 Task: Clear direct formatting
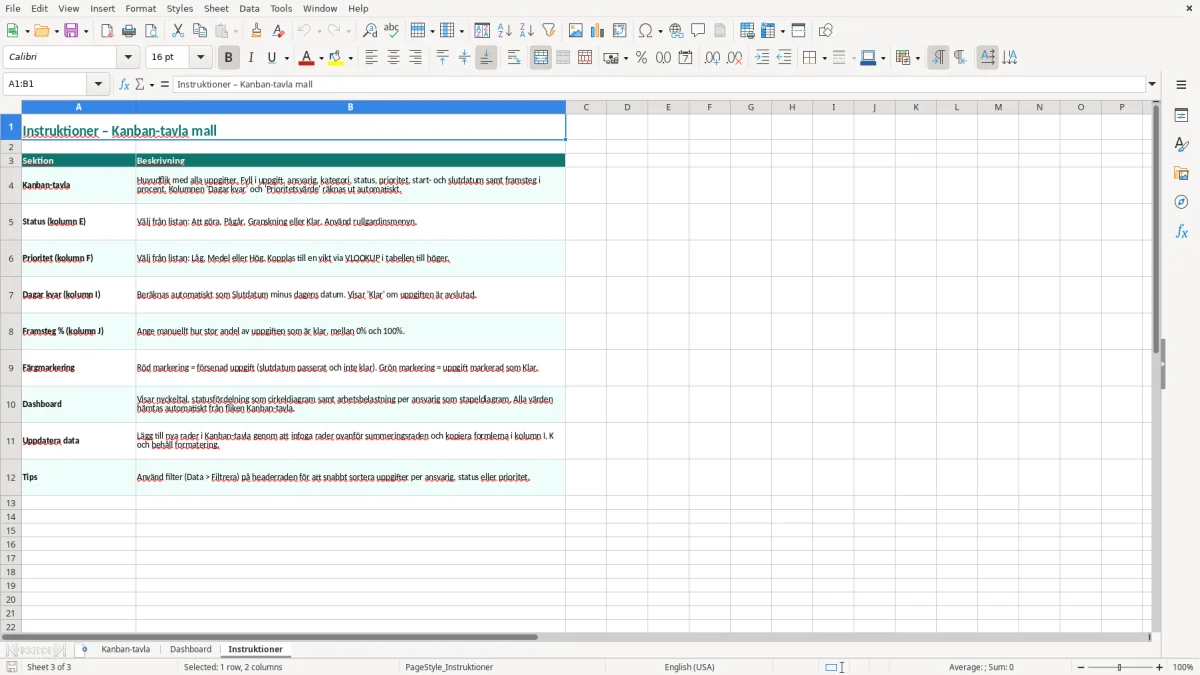279,31
